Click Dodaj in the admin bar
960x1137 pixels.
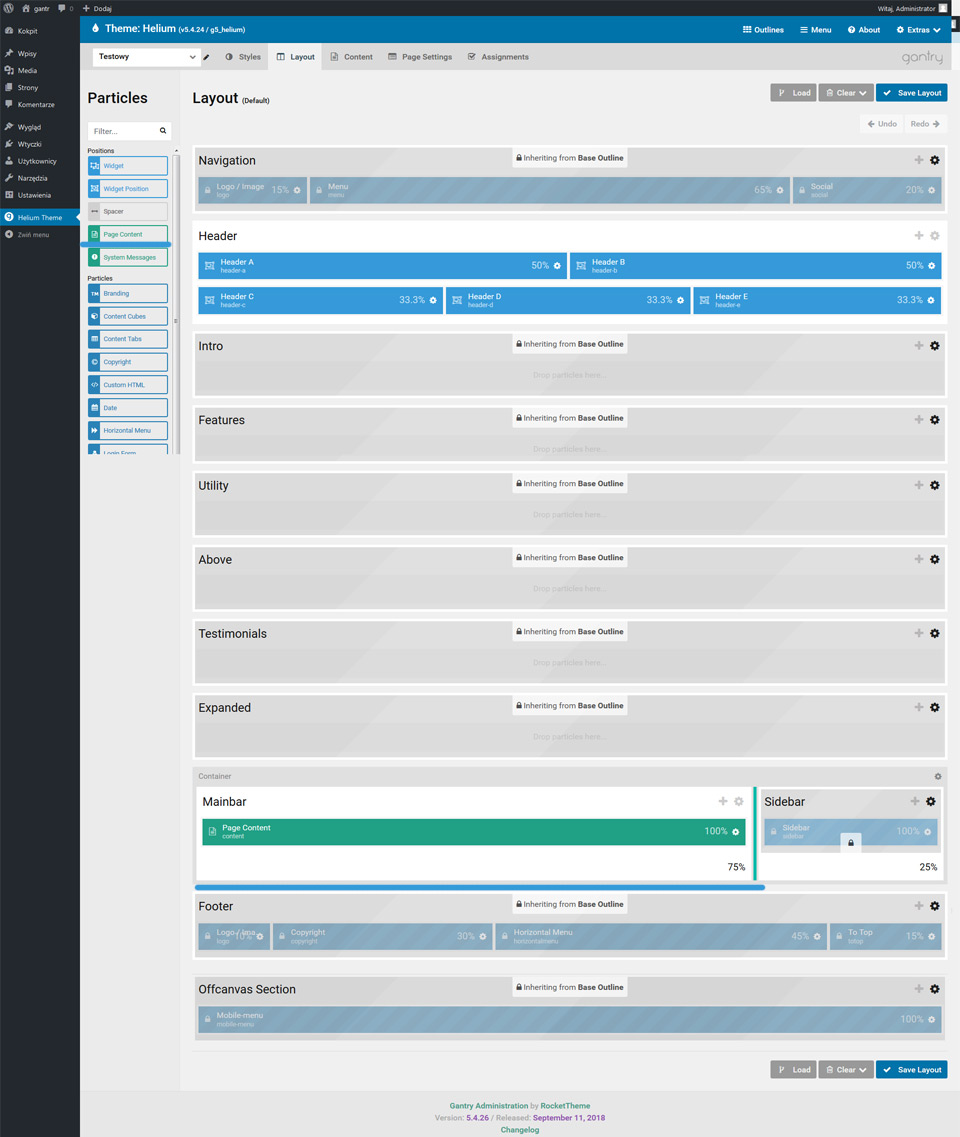(x=96, y=9)
